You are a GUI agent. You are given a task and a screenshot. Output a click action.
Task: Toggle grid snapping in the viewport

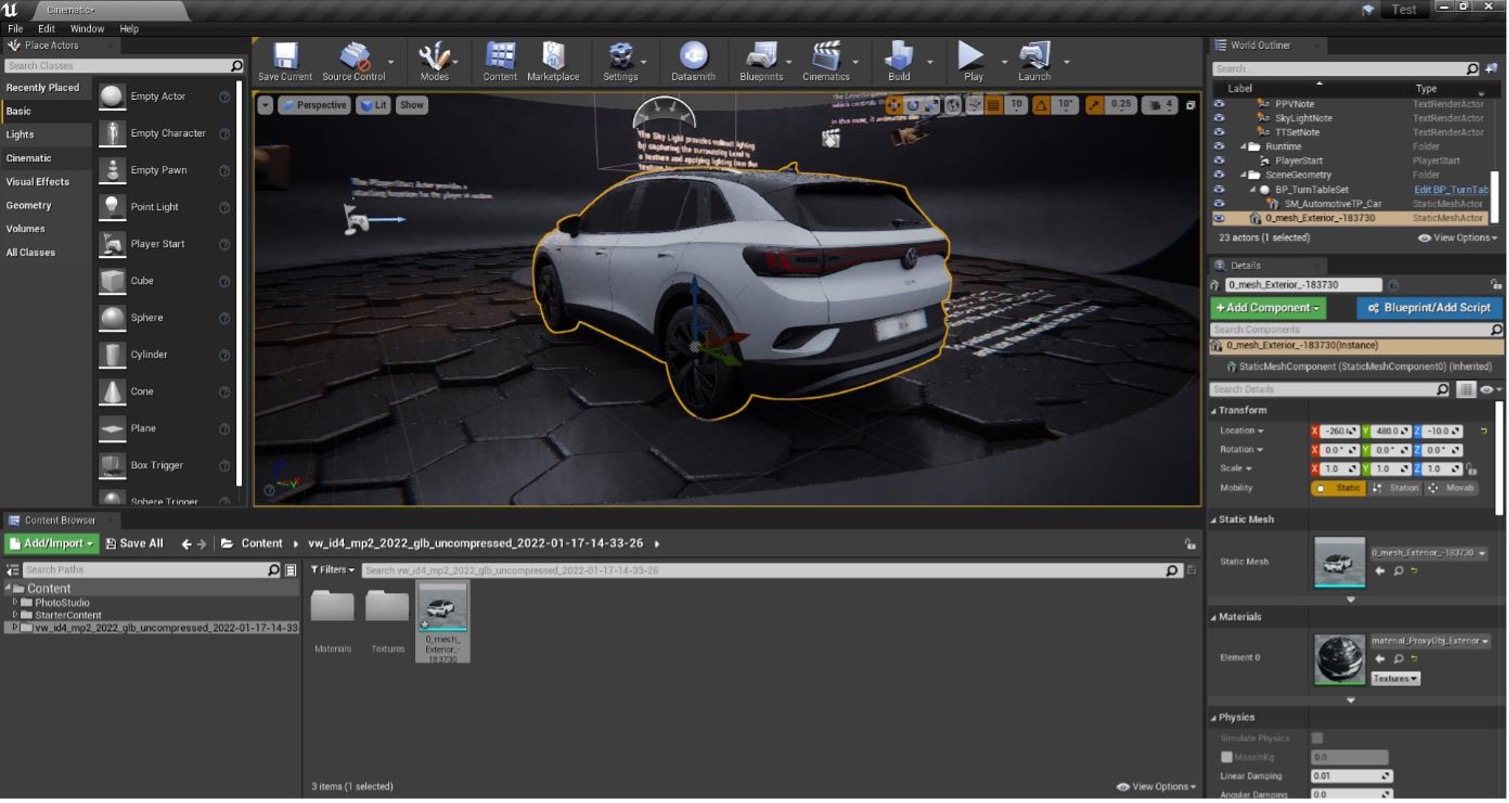[x=994, y=105]
